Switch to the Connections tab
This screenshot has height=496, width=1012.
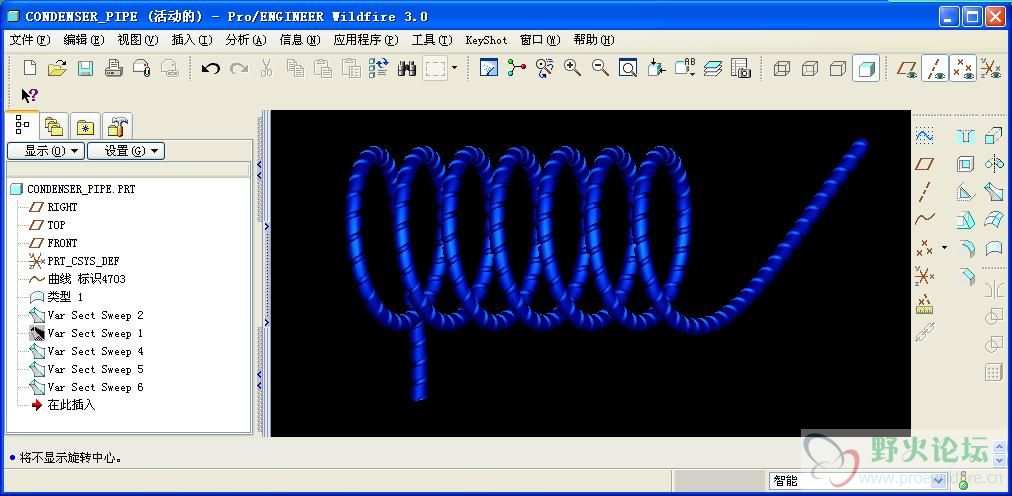[x=117, y=126]
